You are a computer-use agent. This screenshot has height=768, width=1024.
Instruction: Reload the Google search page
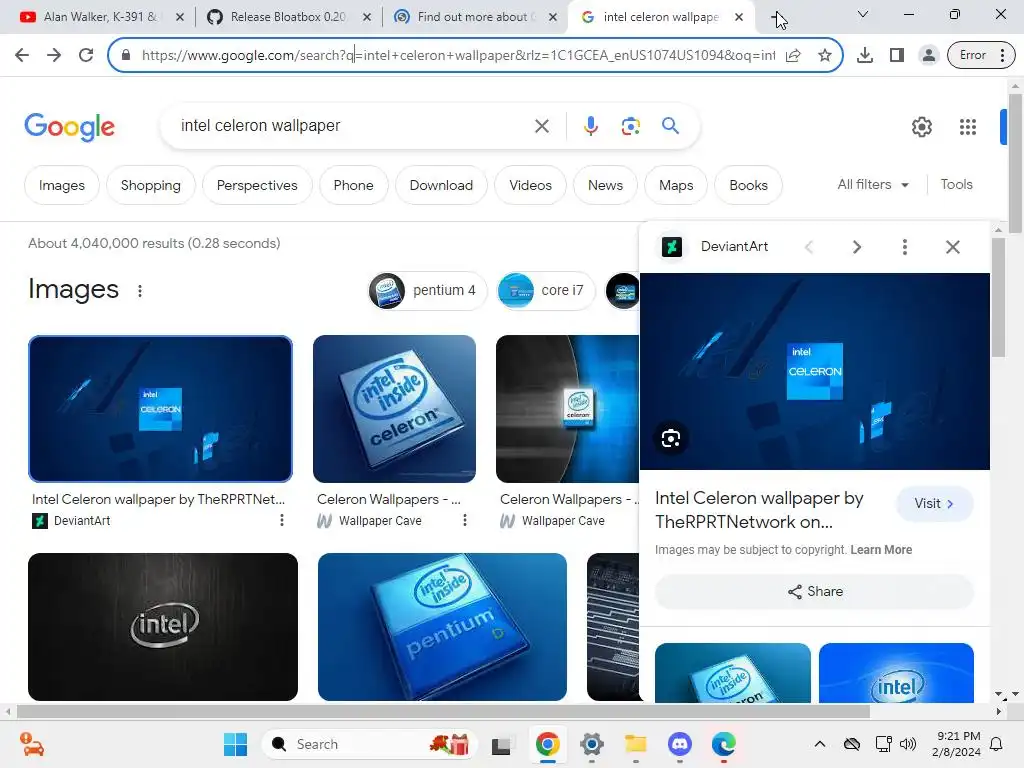pos(86,55)
